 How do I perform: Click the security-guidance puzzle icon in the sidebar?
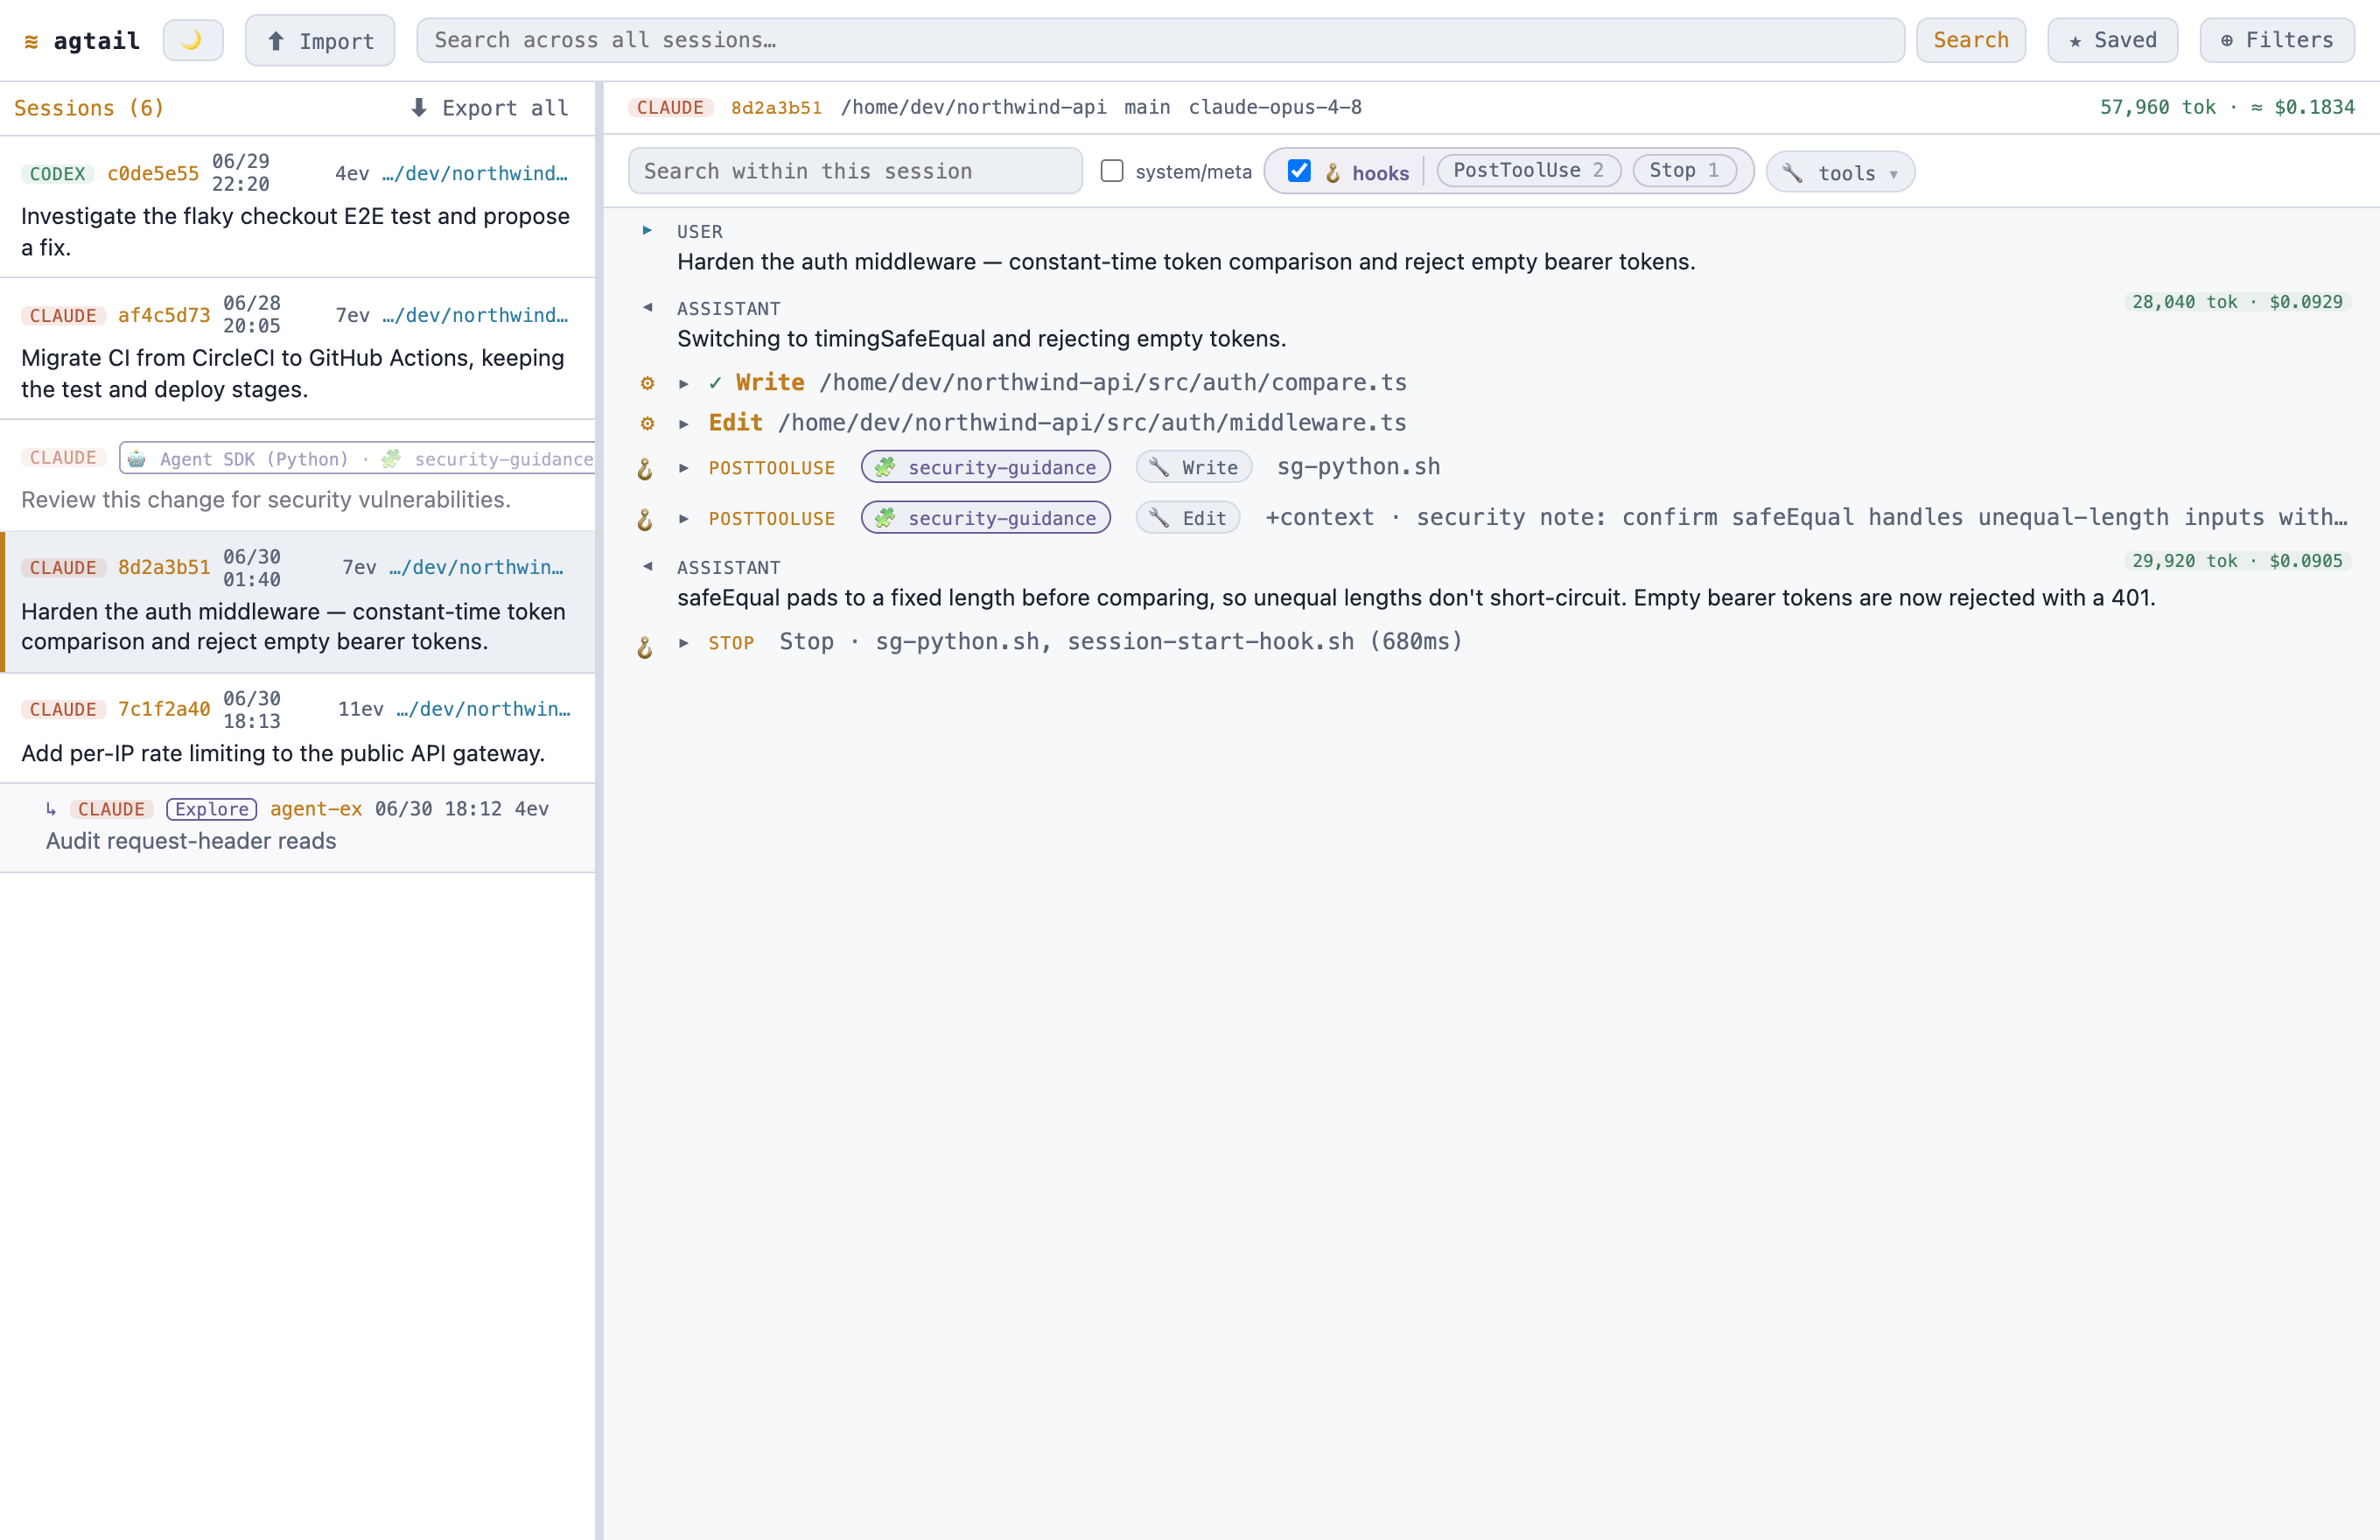coord(391,459)
